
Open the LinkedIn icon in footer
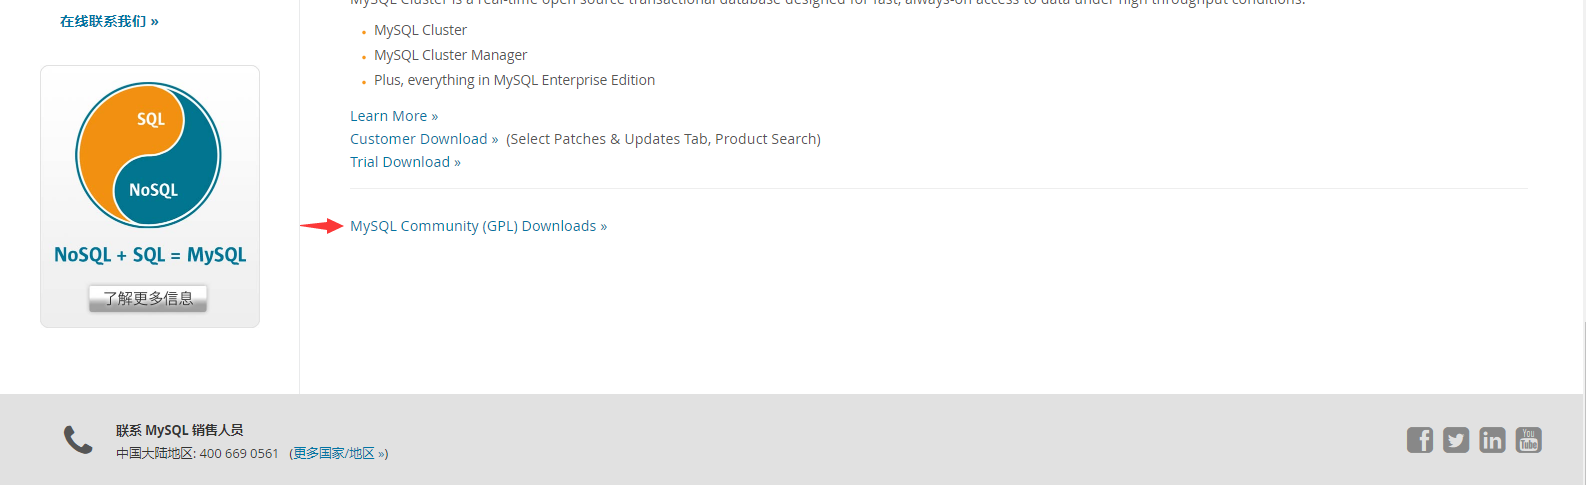click(1492, 440)
